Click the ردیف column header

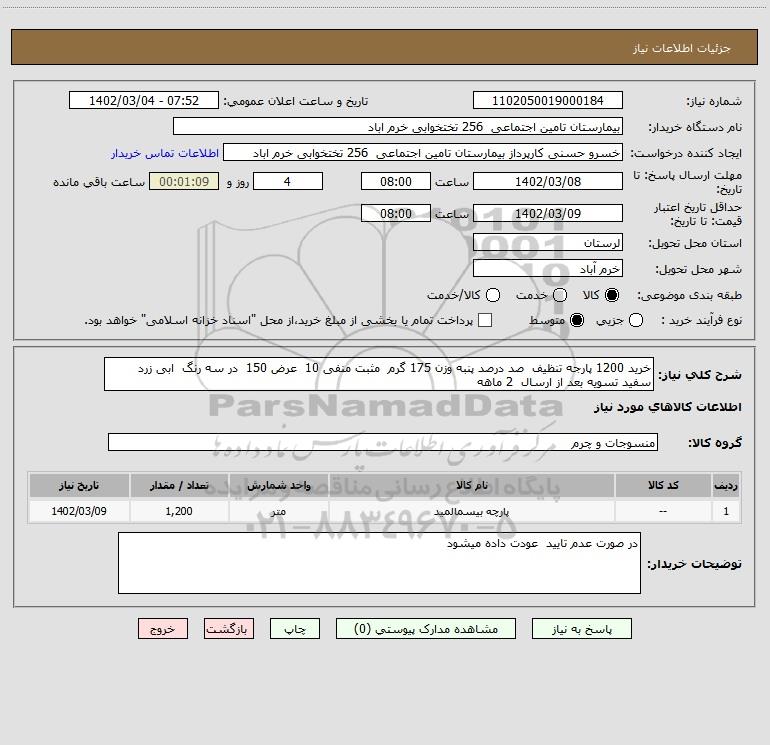(726, 485)
